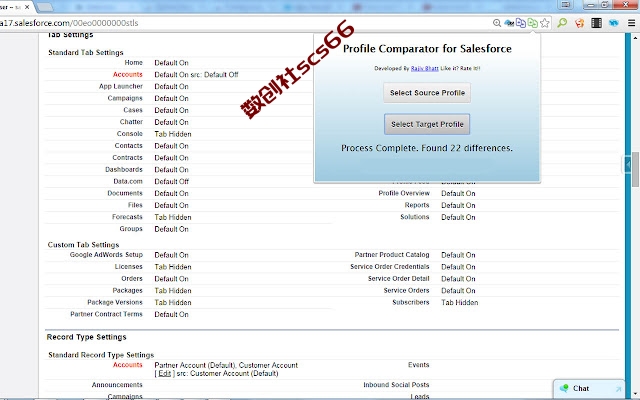This screenshot has width=640, height=400.
Task: Click the Tab Hidden value for Subscribers
Action: click(460, 302)
